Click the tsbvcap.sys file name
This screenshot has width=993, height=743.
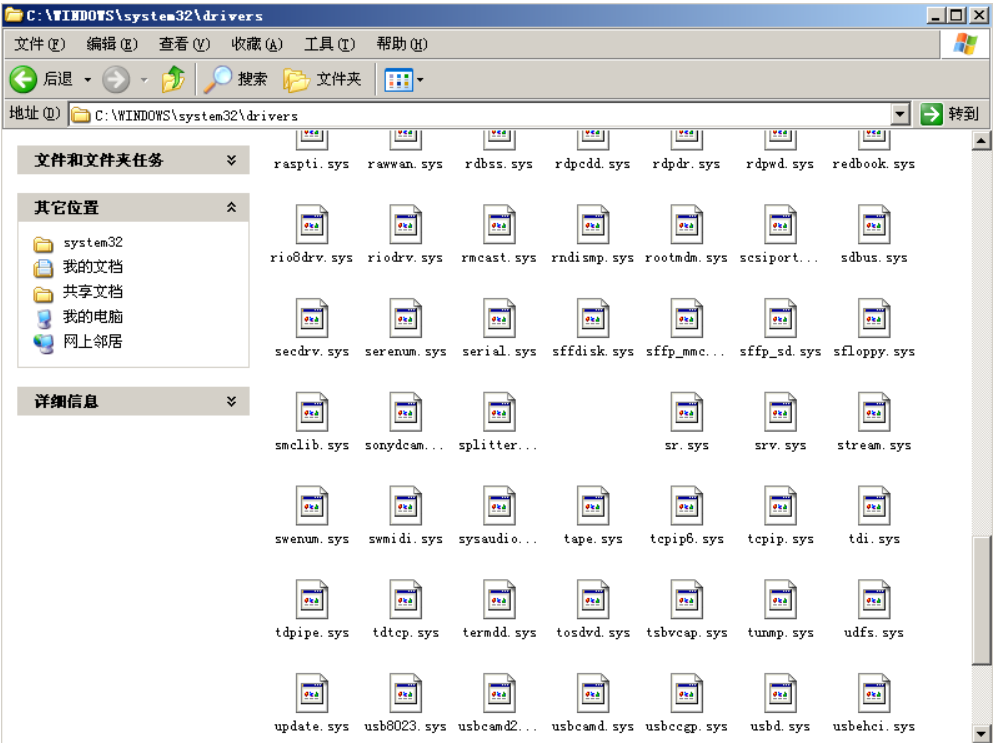click(x=686, y=632)
